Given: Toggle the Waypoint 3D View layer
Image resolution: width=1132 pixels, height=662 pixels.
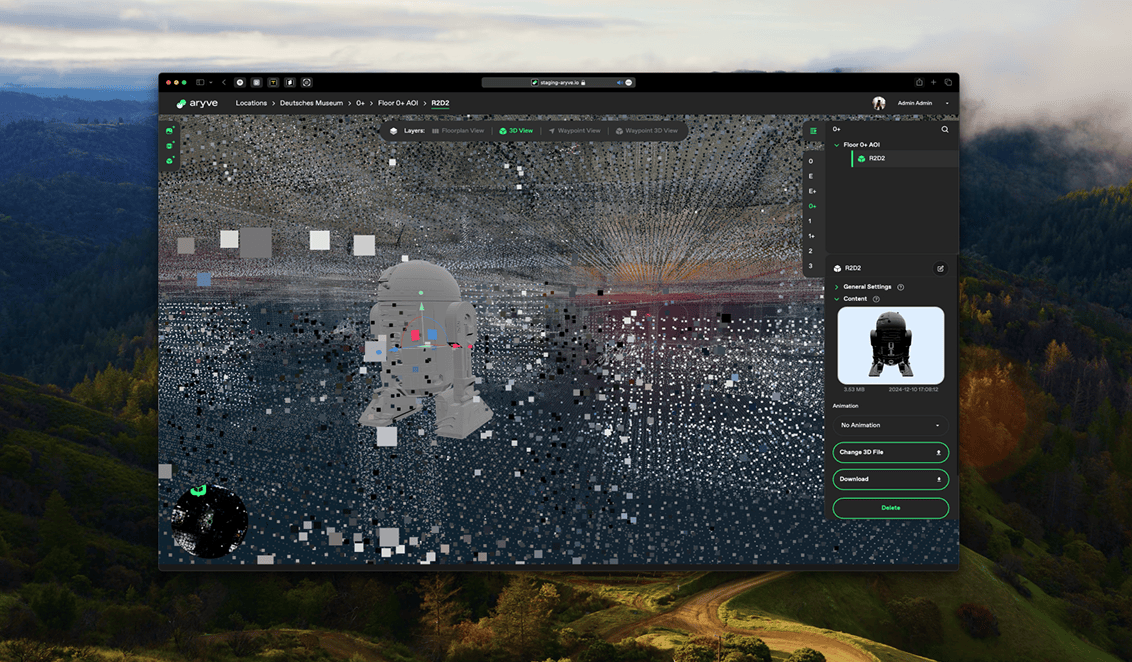Looking at the screenshot, I should [646, 131].
